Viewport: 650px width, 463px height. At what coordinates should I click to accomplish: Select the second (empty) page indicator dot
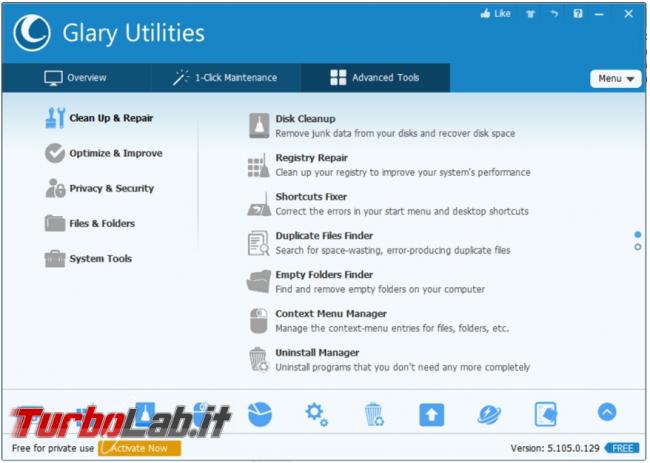click(x=638, y=247)
